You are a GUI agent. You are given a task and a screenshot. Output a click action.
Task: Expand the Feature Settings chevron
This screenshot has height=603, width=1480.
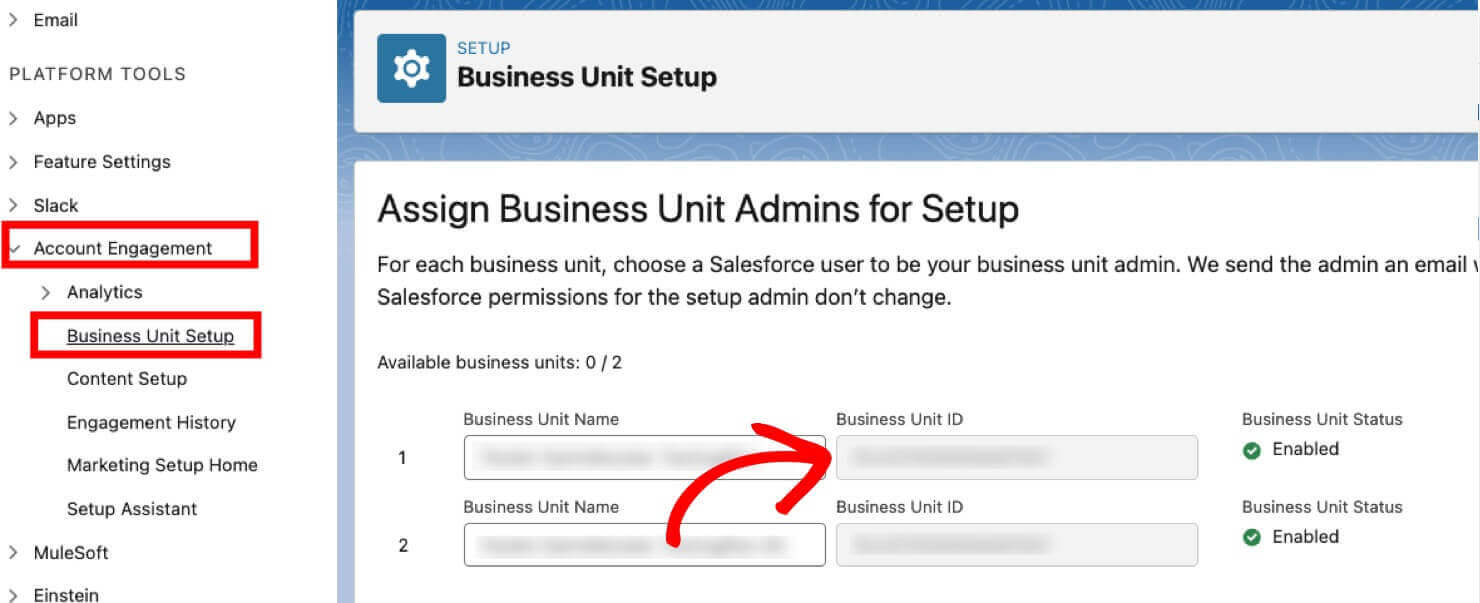pos(13,161)
